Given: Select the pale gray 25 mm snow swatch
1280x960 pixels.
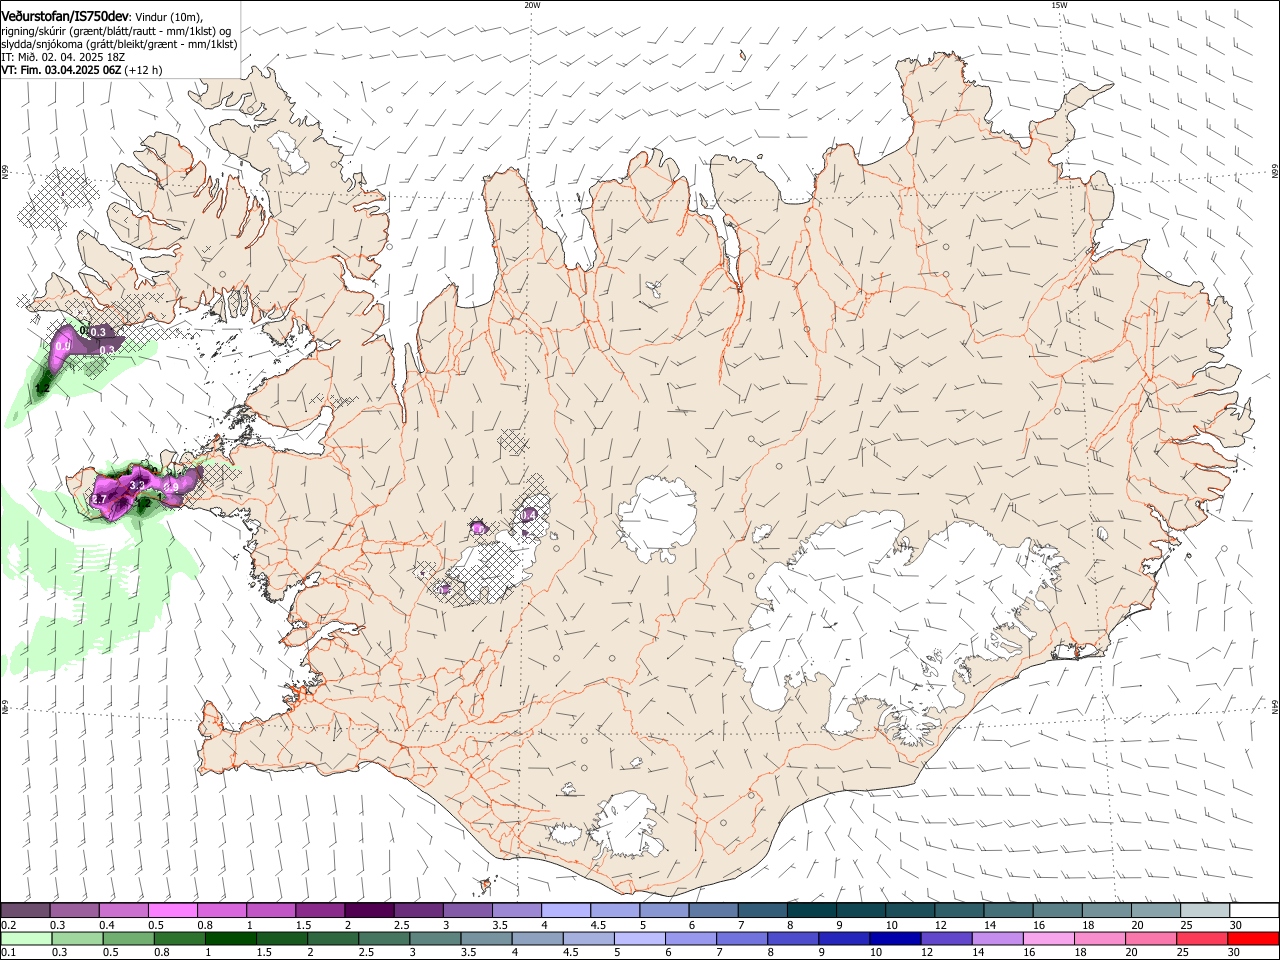Looking at the screenshot, I should [x=1203, y=911].
